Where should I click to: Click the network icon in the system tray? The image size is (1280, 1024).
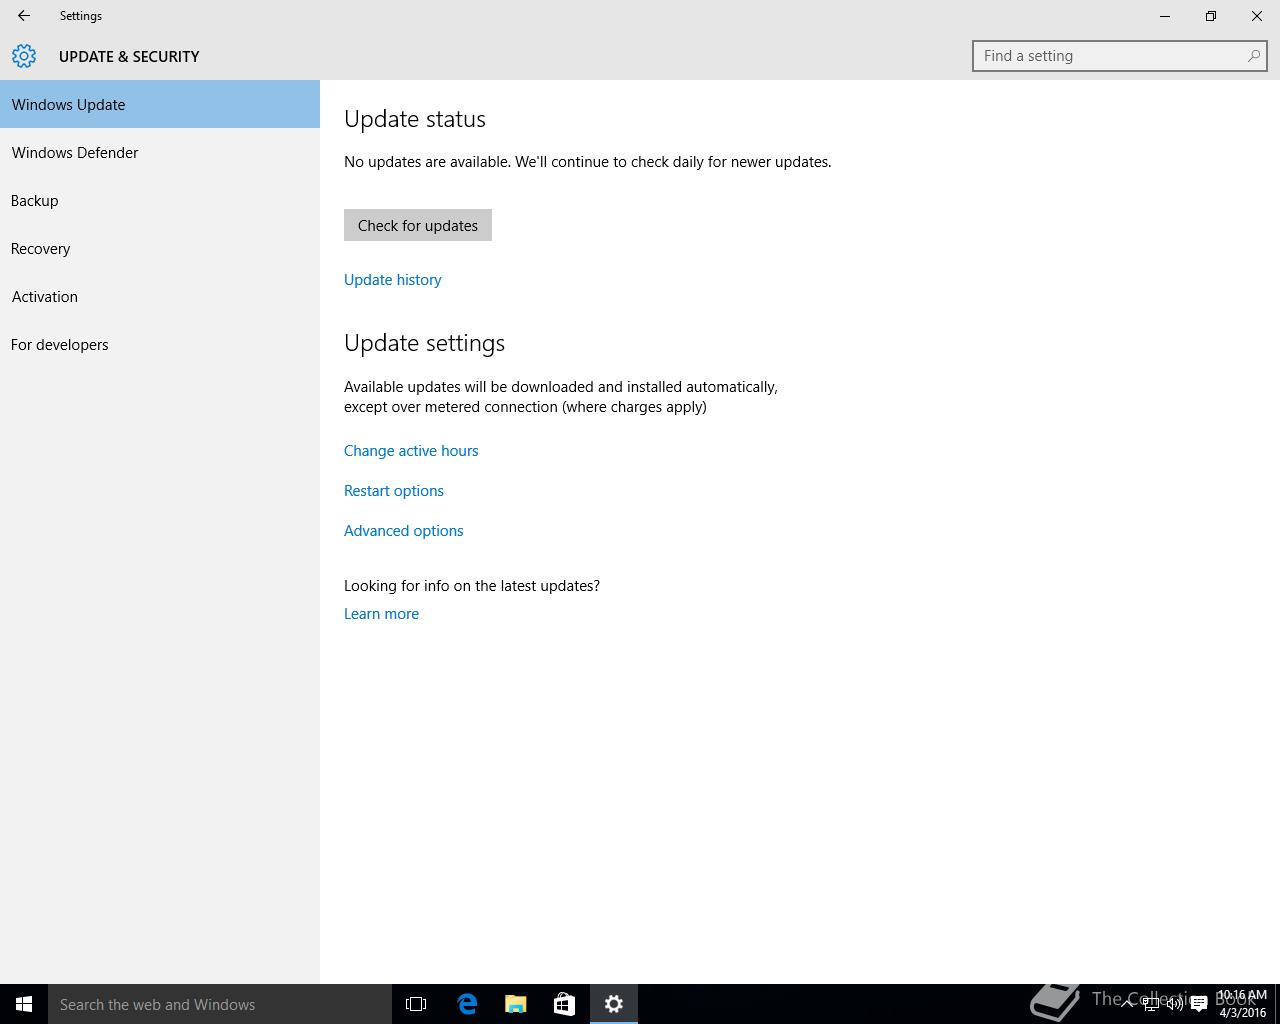[x=1151, y=1004]
